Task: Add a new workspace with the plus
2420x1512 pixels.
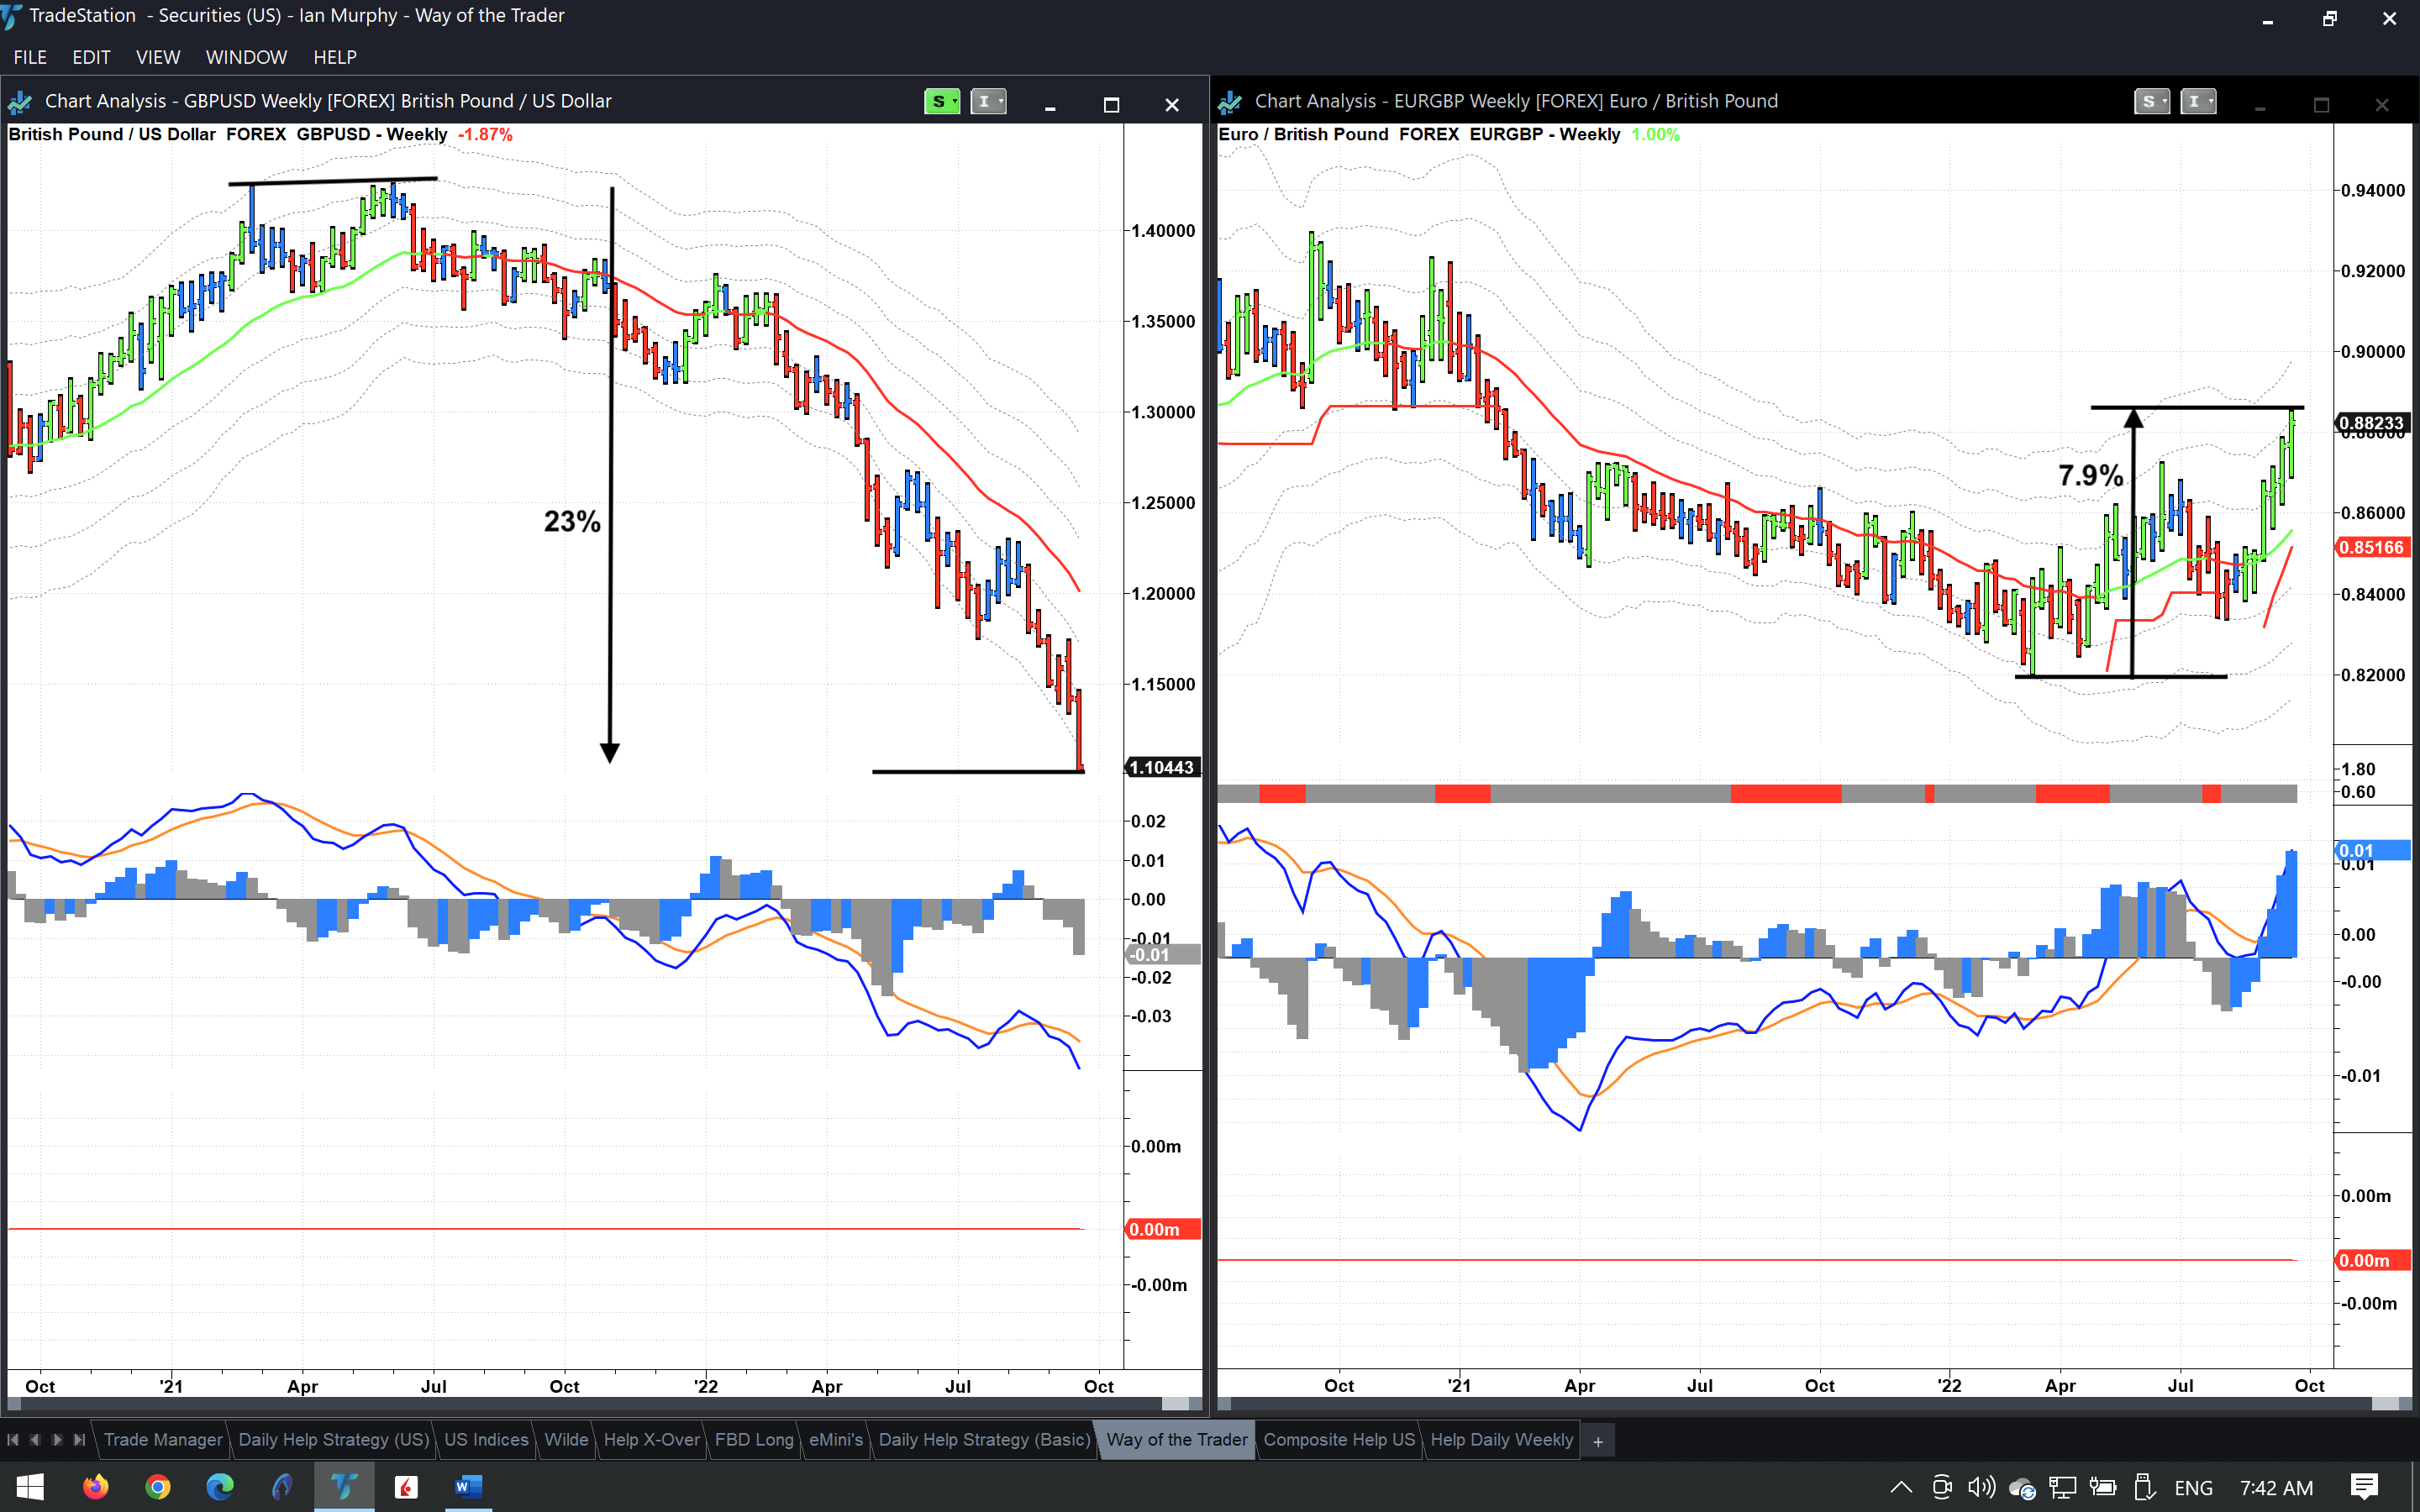Action: [1597, 1441]
